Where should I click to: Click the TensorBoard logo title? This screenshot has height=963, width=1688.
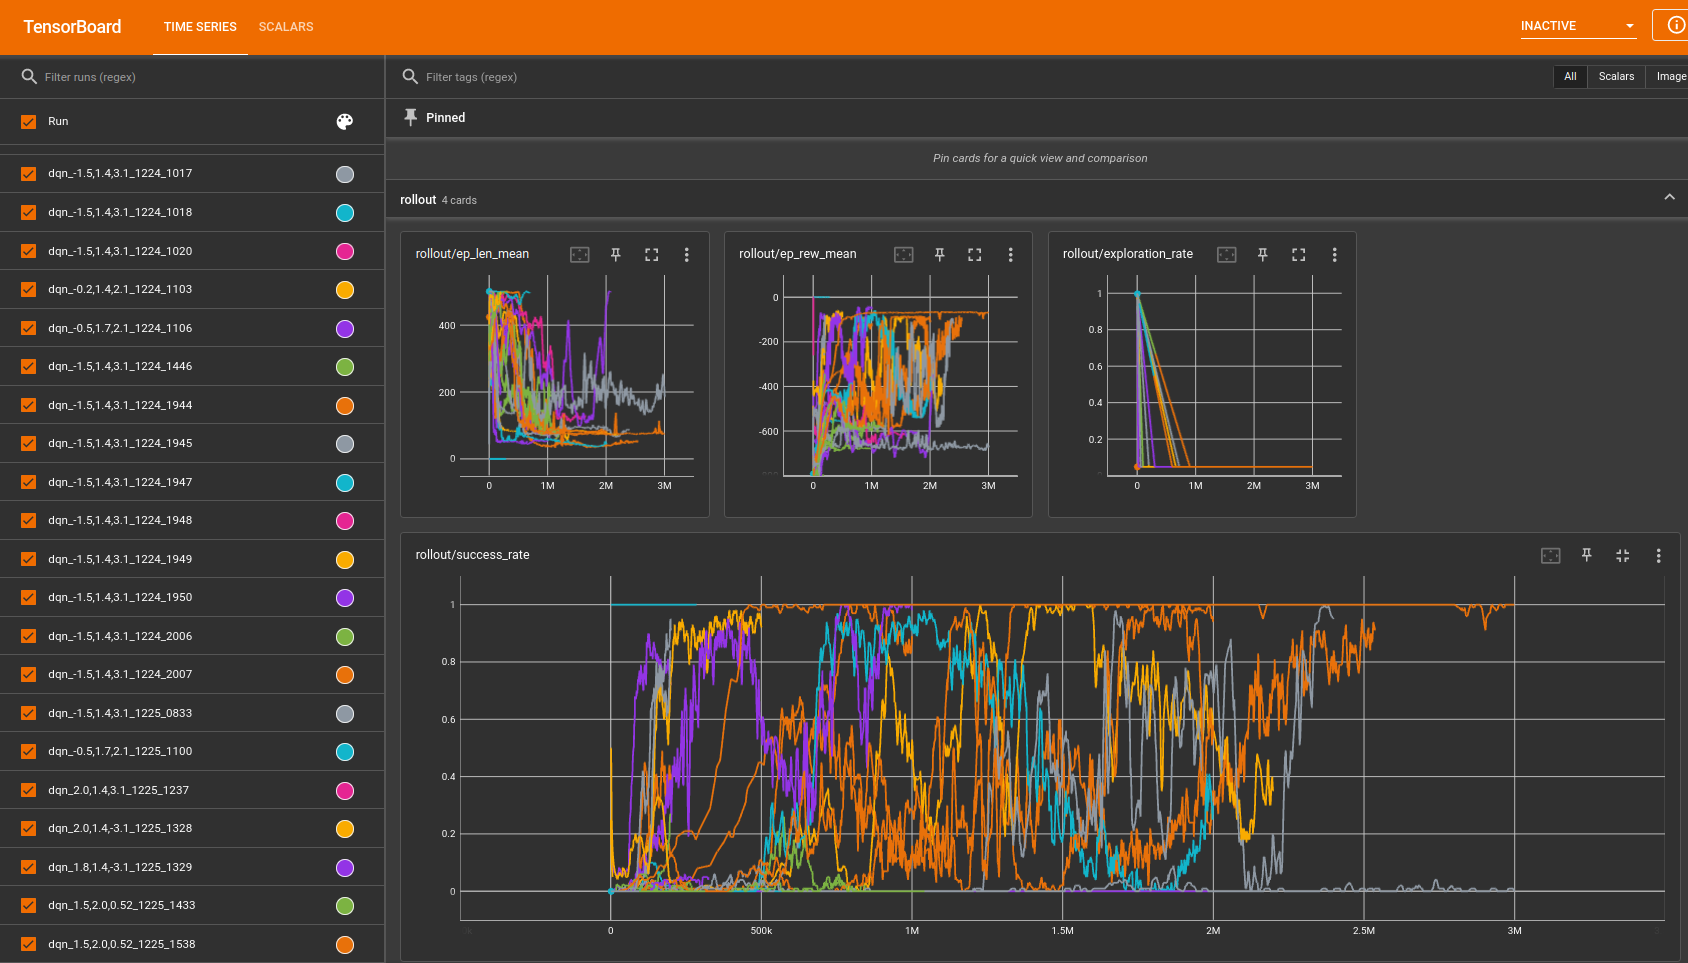tap(72, 27)
